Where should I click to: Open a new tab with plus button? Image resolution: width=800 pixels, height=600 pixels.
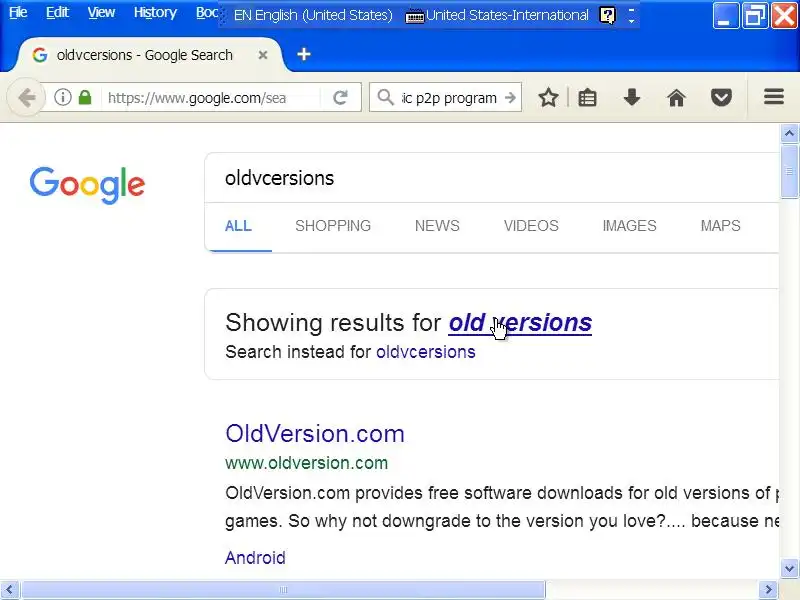click(304, 54)
